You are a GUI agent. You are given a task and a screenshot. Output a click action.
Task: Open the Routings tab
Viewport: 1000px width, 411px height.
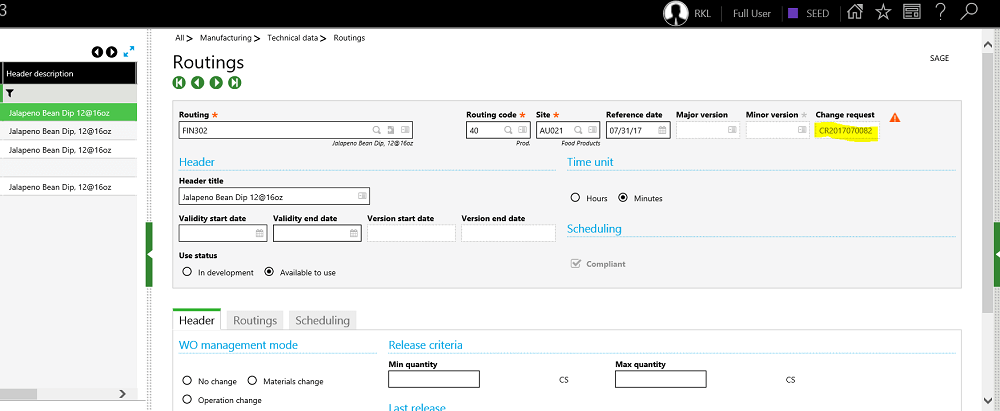click(x=254, y=321)
